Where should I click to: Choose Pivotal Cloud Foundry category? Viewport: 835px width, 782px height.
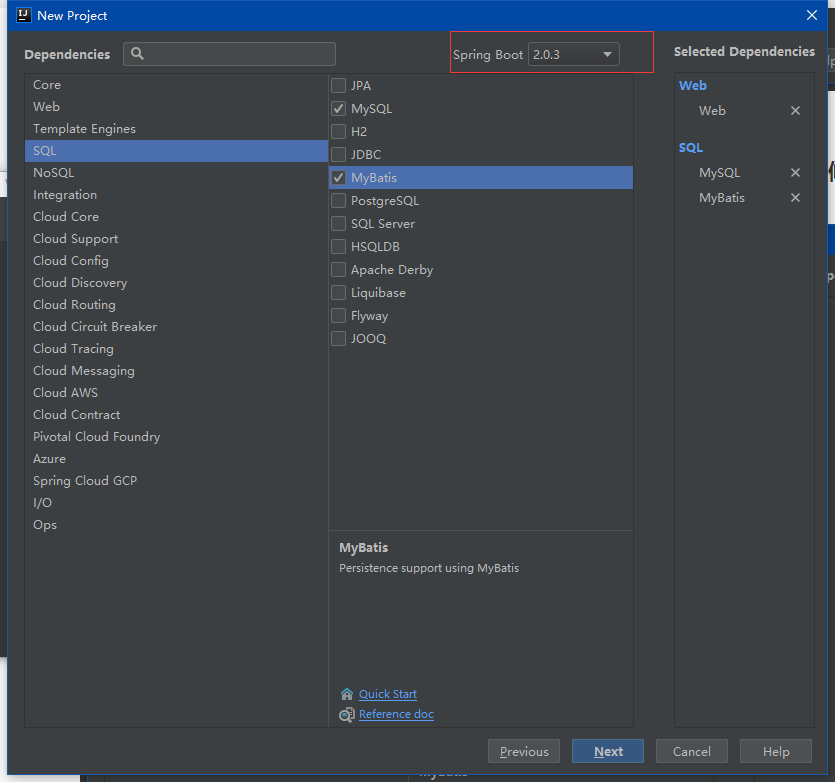[176, 437]
